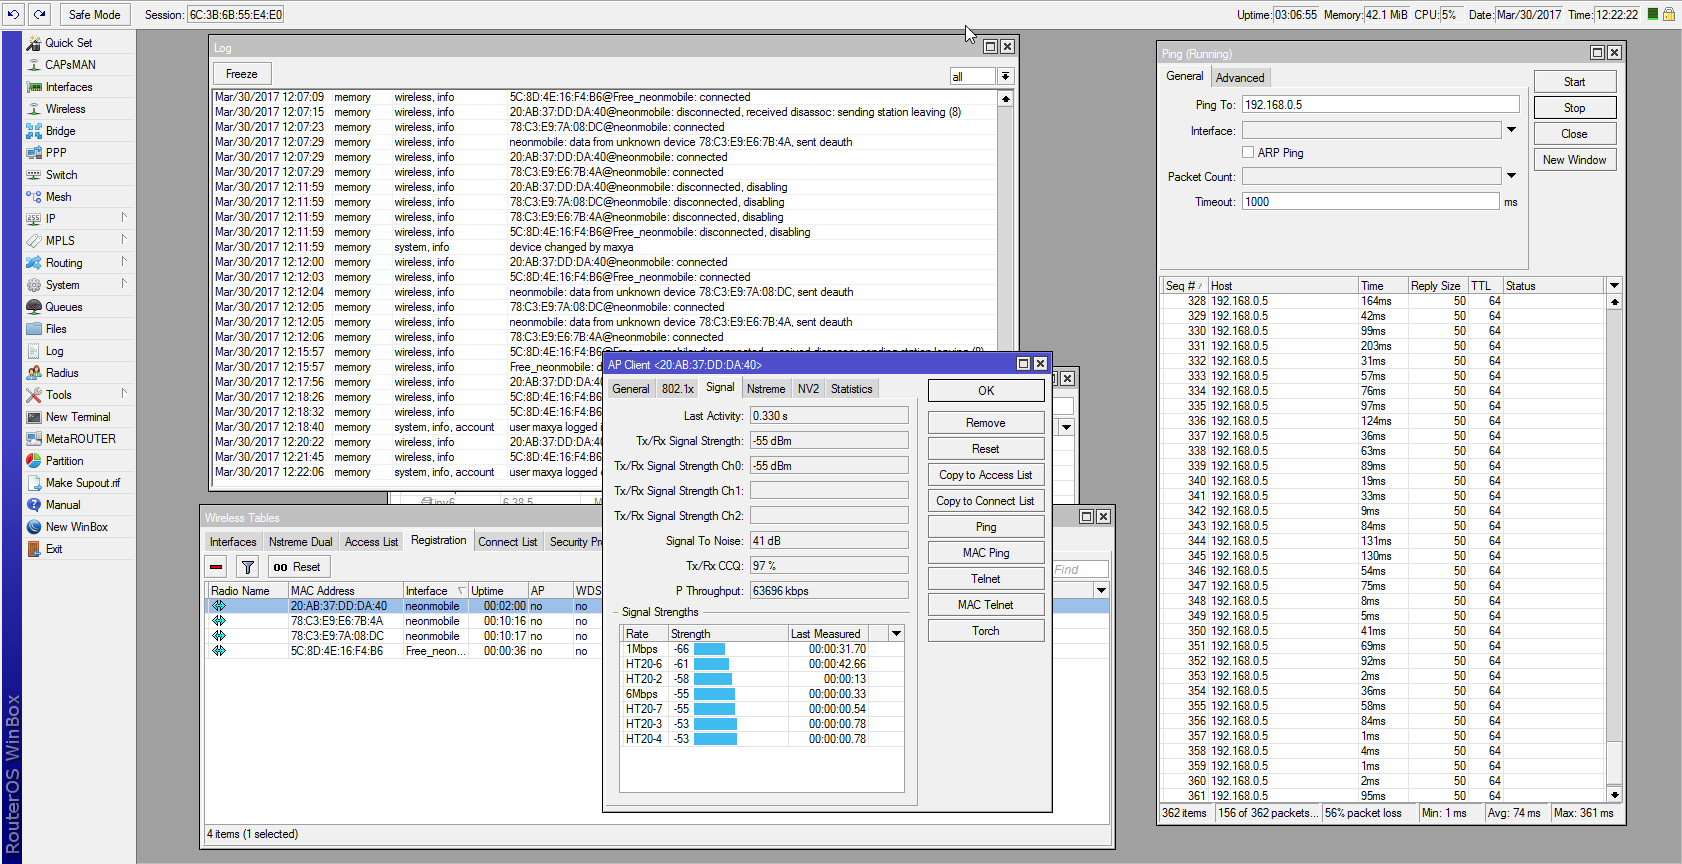Viewport: 1682px width, 864px height.
Task: Toggle the ARP Ping checkbox
Action: point(1248,152)
